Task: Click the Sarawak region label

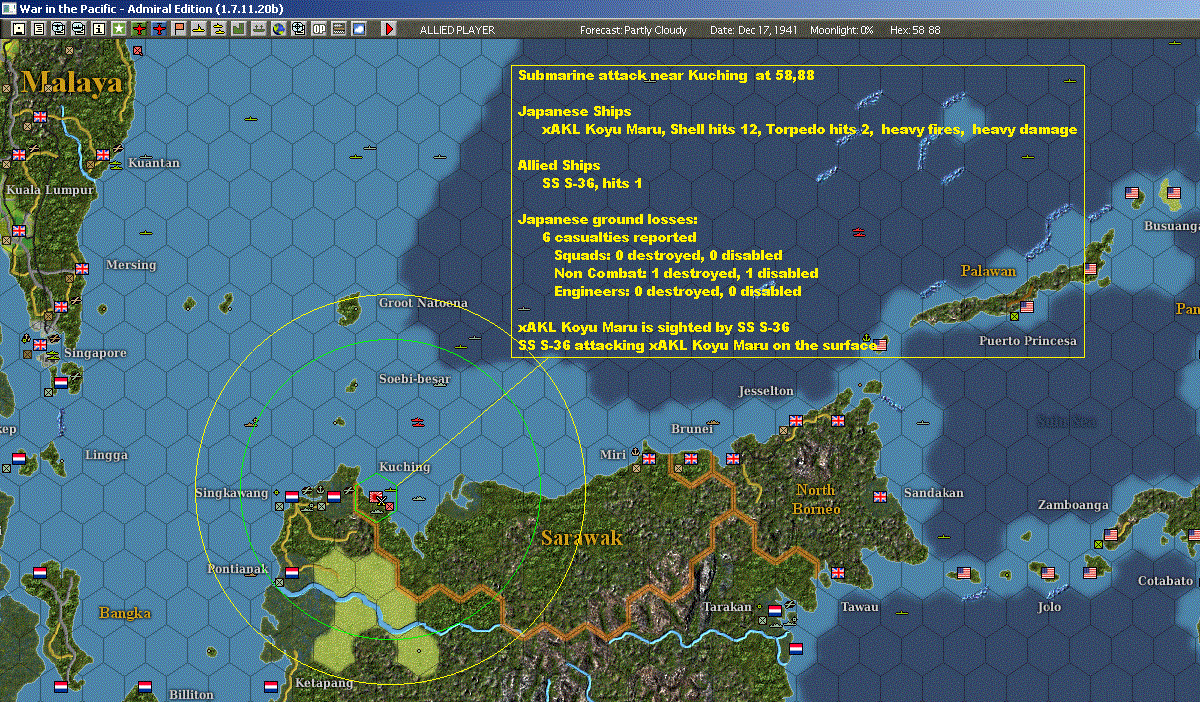Action: pos(582,539)
